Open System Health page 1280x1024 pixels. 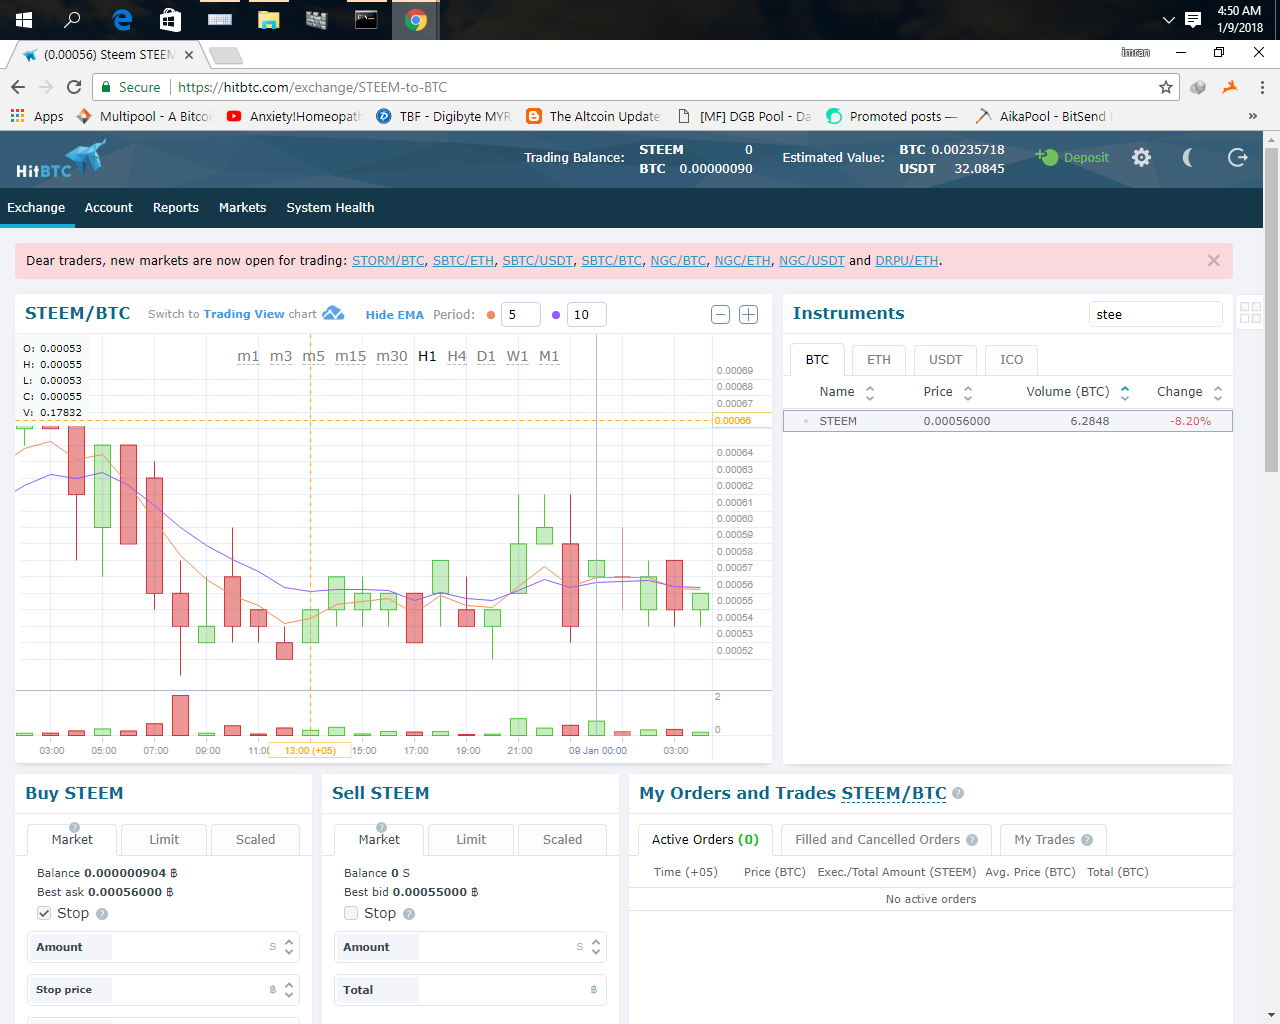click(x=330, y=207)
